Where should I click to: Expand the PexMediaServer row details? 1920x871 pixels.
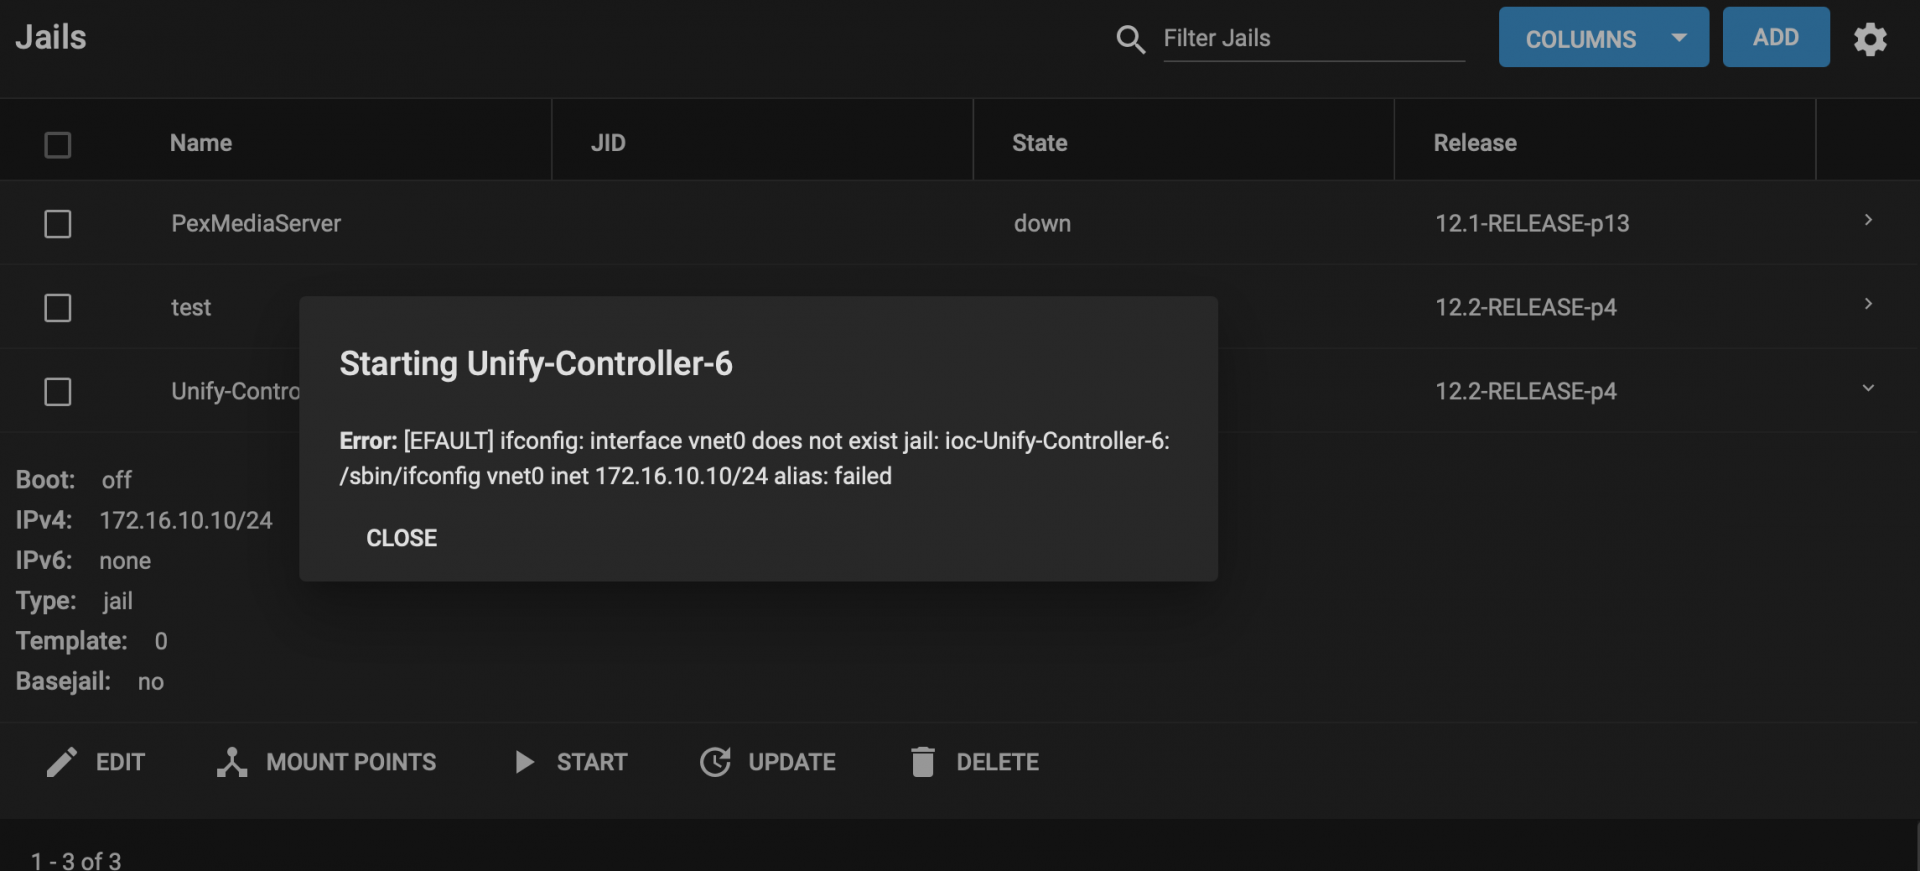[x=1868, y=220]
